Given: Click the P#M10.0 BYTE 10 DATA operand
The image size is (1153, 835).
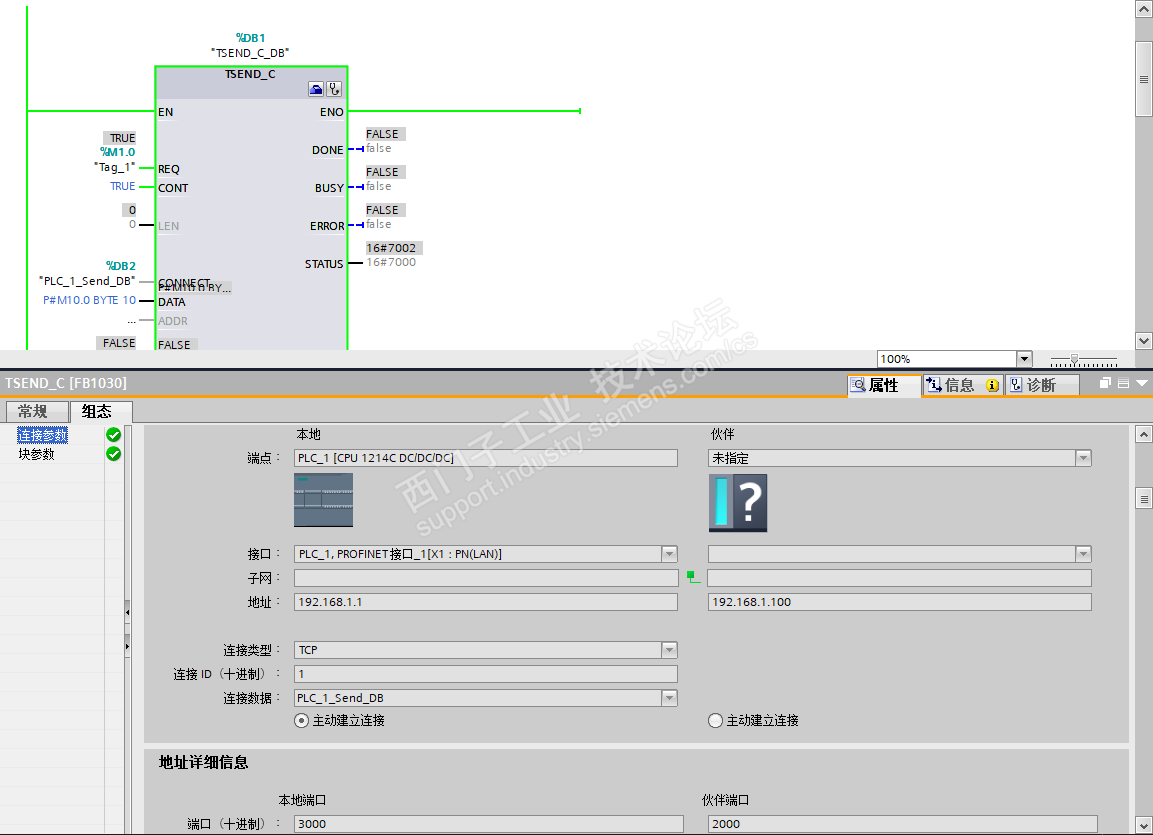Looking at the screenshot, I should point(90,300).
